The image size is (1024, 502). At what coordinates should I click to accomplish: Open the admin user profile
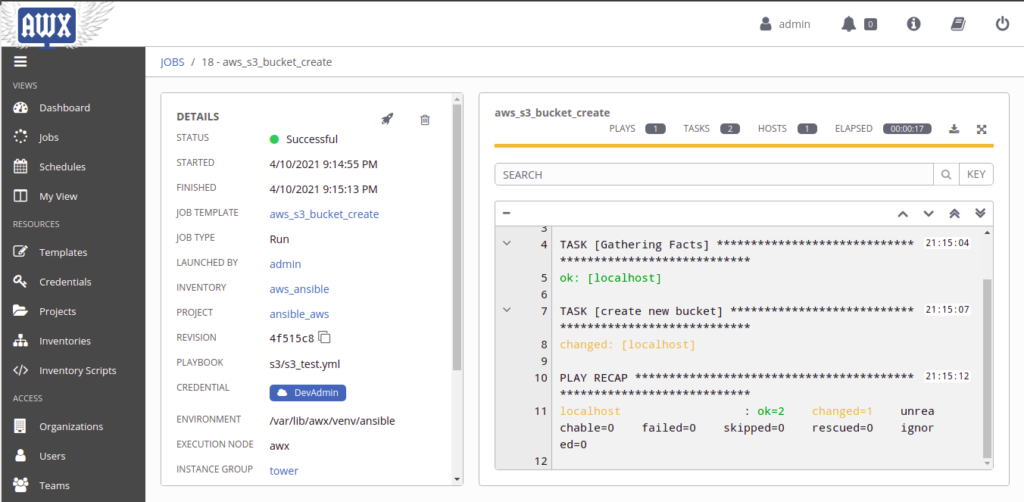785,24
